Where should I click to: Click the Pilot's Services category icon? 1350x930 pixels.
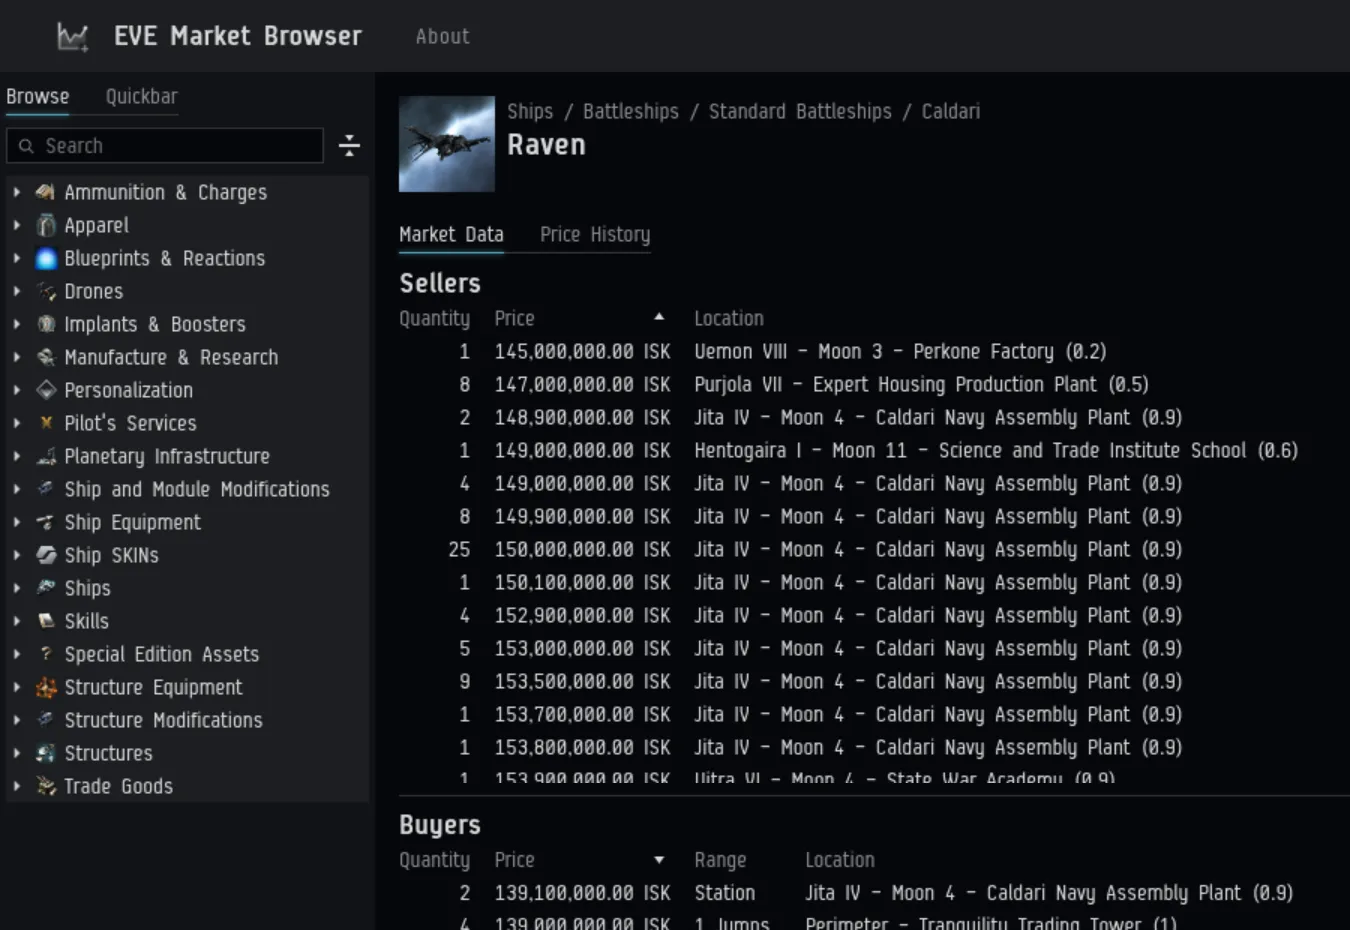pyautogui.click(x=45, y=423)
